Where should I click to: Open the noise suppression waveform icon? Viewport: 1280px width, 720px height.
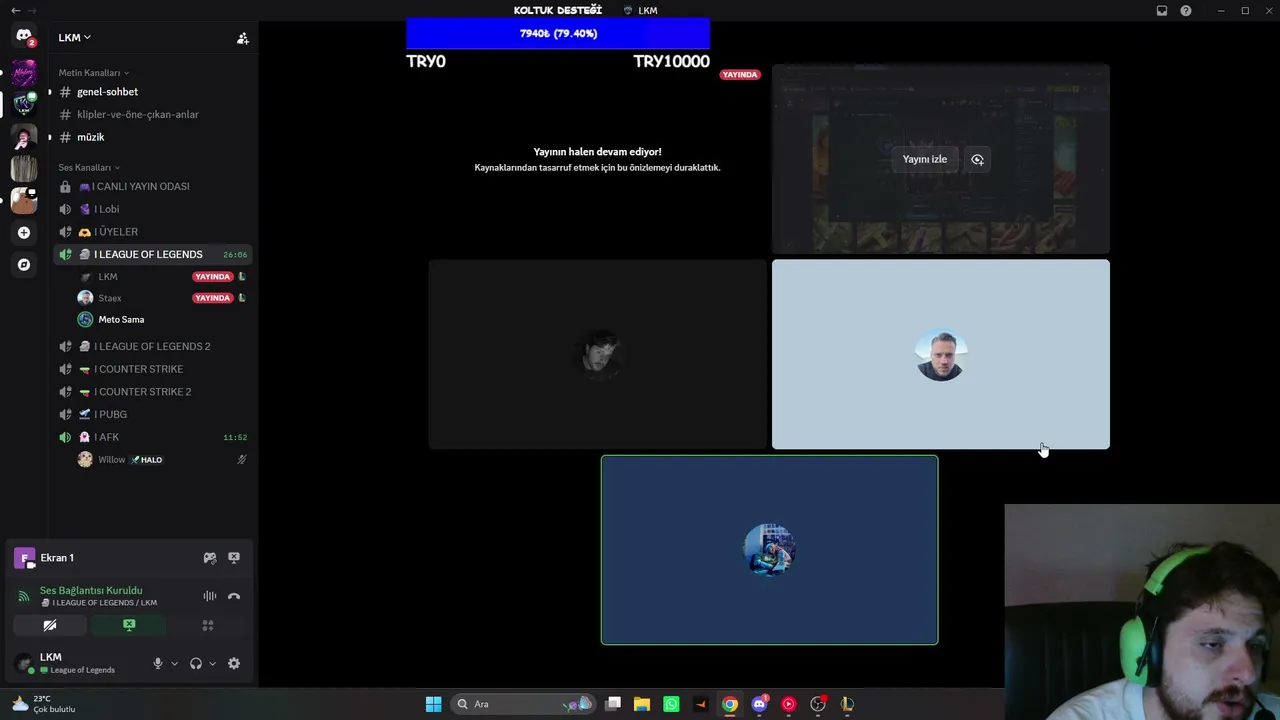point(210,596)
